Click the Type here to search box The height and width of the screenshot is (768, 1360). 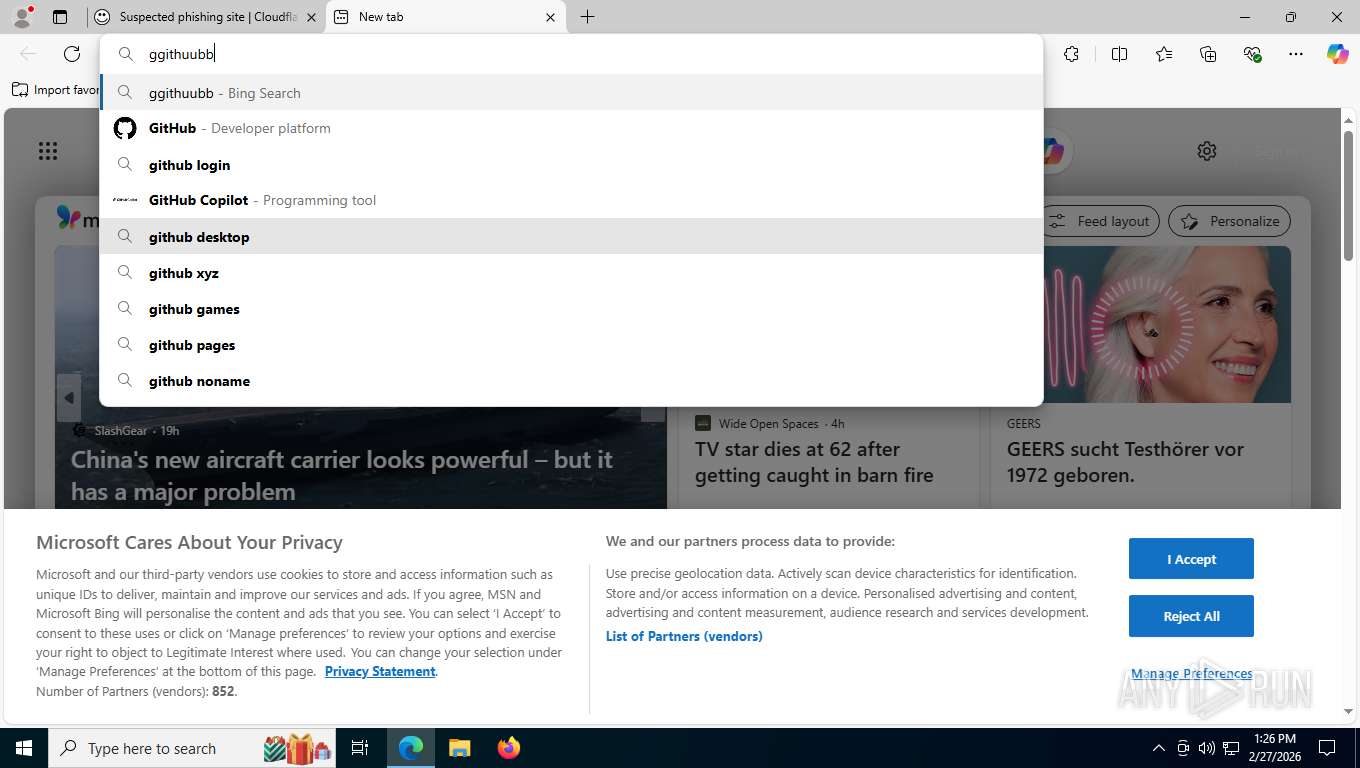click(x=192, y=748)
